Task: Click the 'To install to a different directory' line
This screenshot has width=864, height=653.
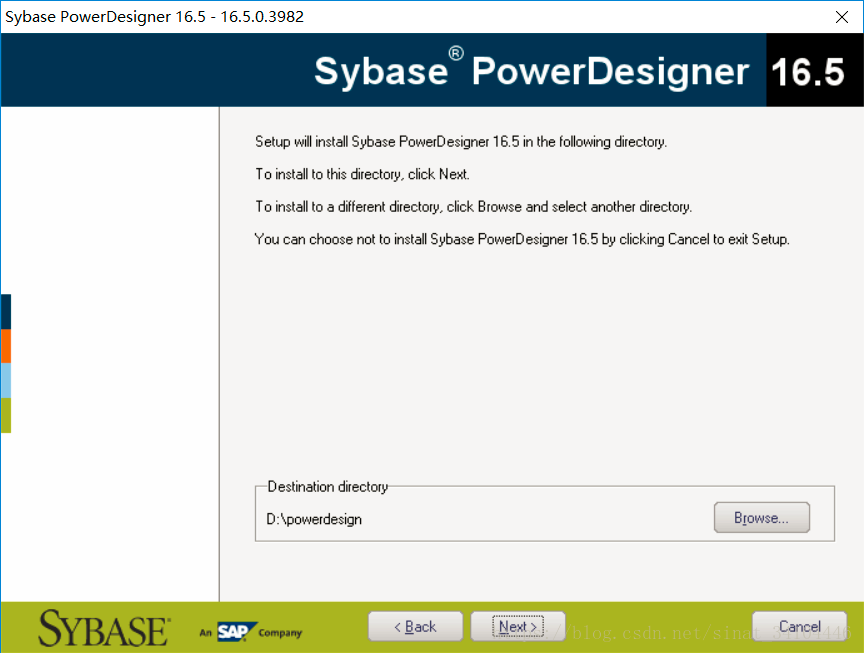Action: coord(473,207)
